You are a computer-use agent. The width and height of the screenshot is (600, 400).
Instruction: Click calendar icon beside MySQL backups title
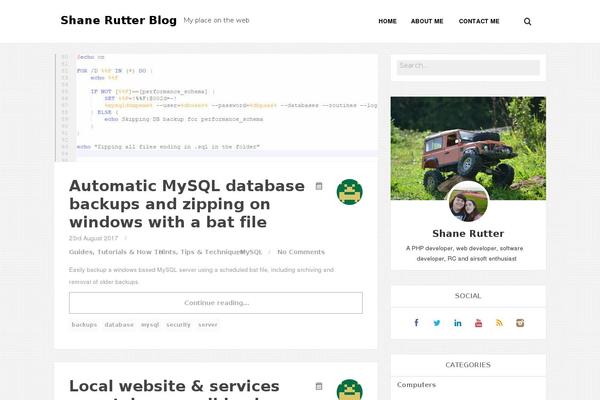(319, 186)
